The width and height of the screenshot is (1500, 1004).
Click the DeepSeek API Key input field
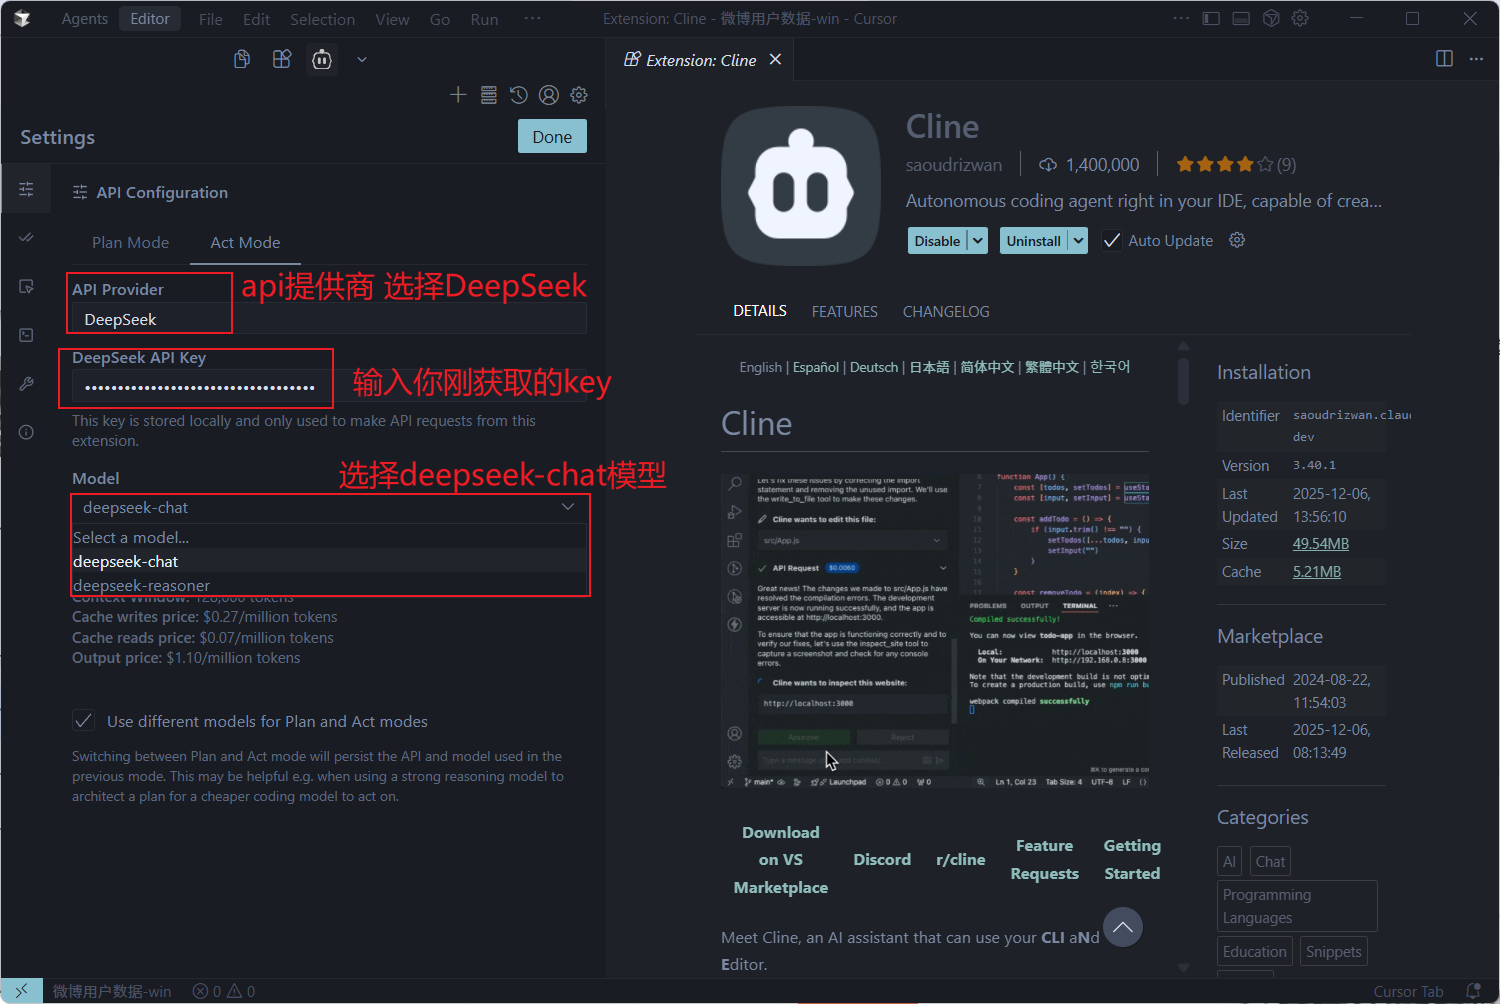click(196, 386)
